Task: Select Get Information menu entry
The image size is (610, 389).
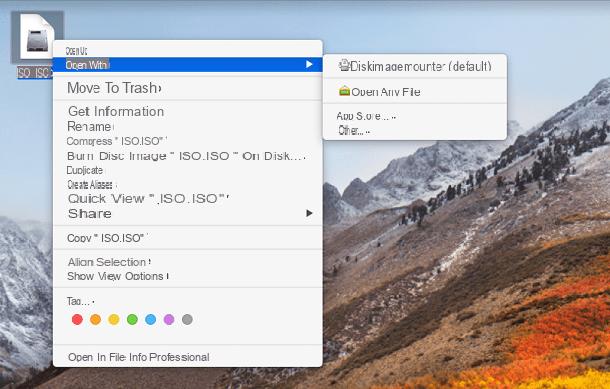Action: click(x=188, y=111)
